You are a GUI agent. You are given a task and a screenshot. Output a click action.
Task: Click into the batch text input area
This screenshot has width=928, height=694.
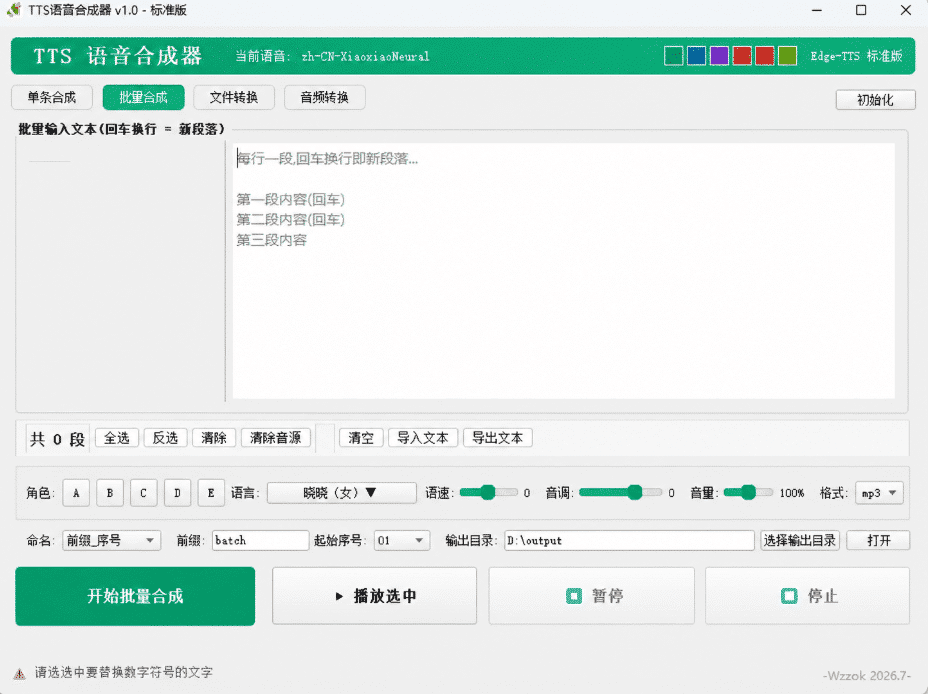[x=563, y=271]
